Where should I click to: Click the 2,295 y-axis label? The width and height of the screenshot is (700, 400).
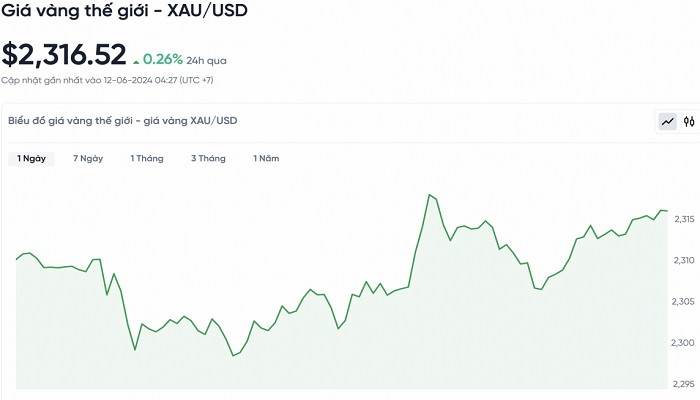click(684, 384)
